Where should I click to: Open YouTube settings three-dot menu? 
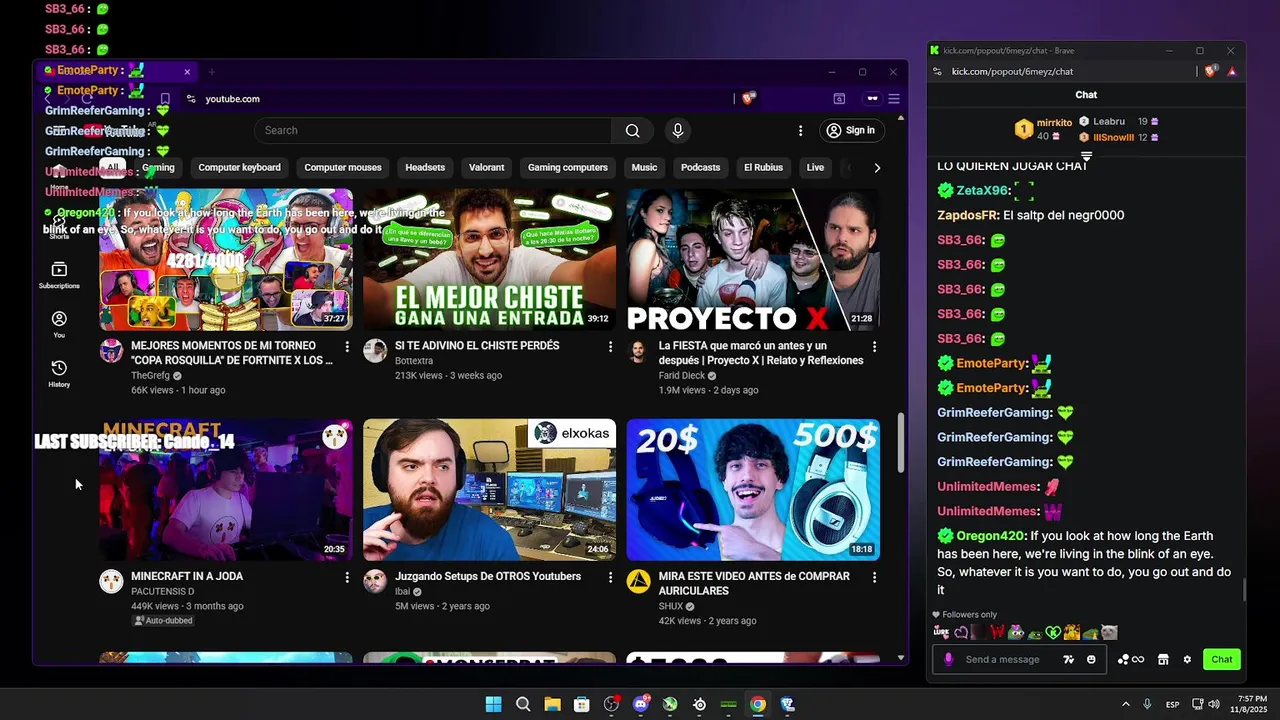800,130
